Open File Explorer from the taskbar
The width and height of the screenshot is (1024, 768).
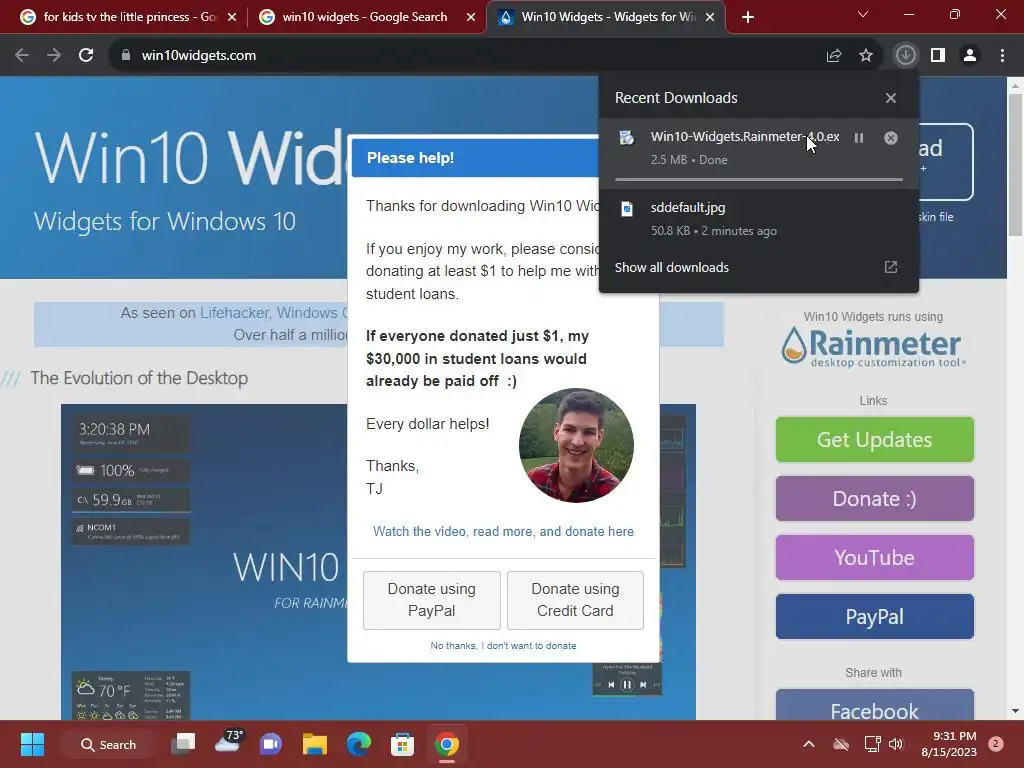click(x=315, y=744)
